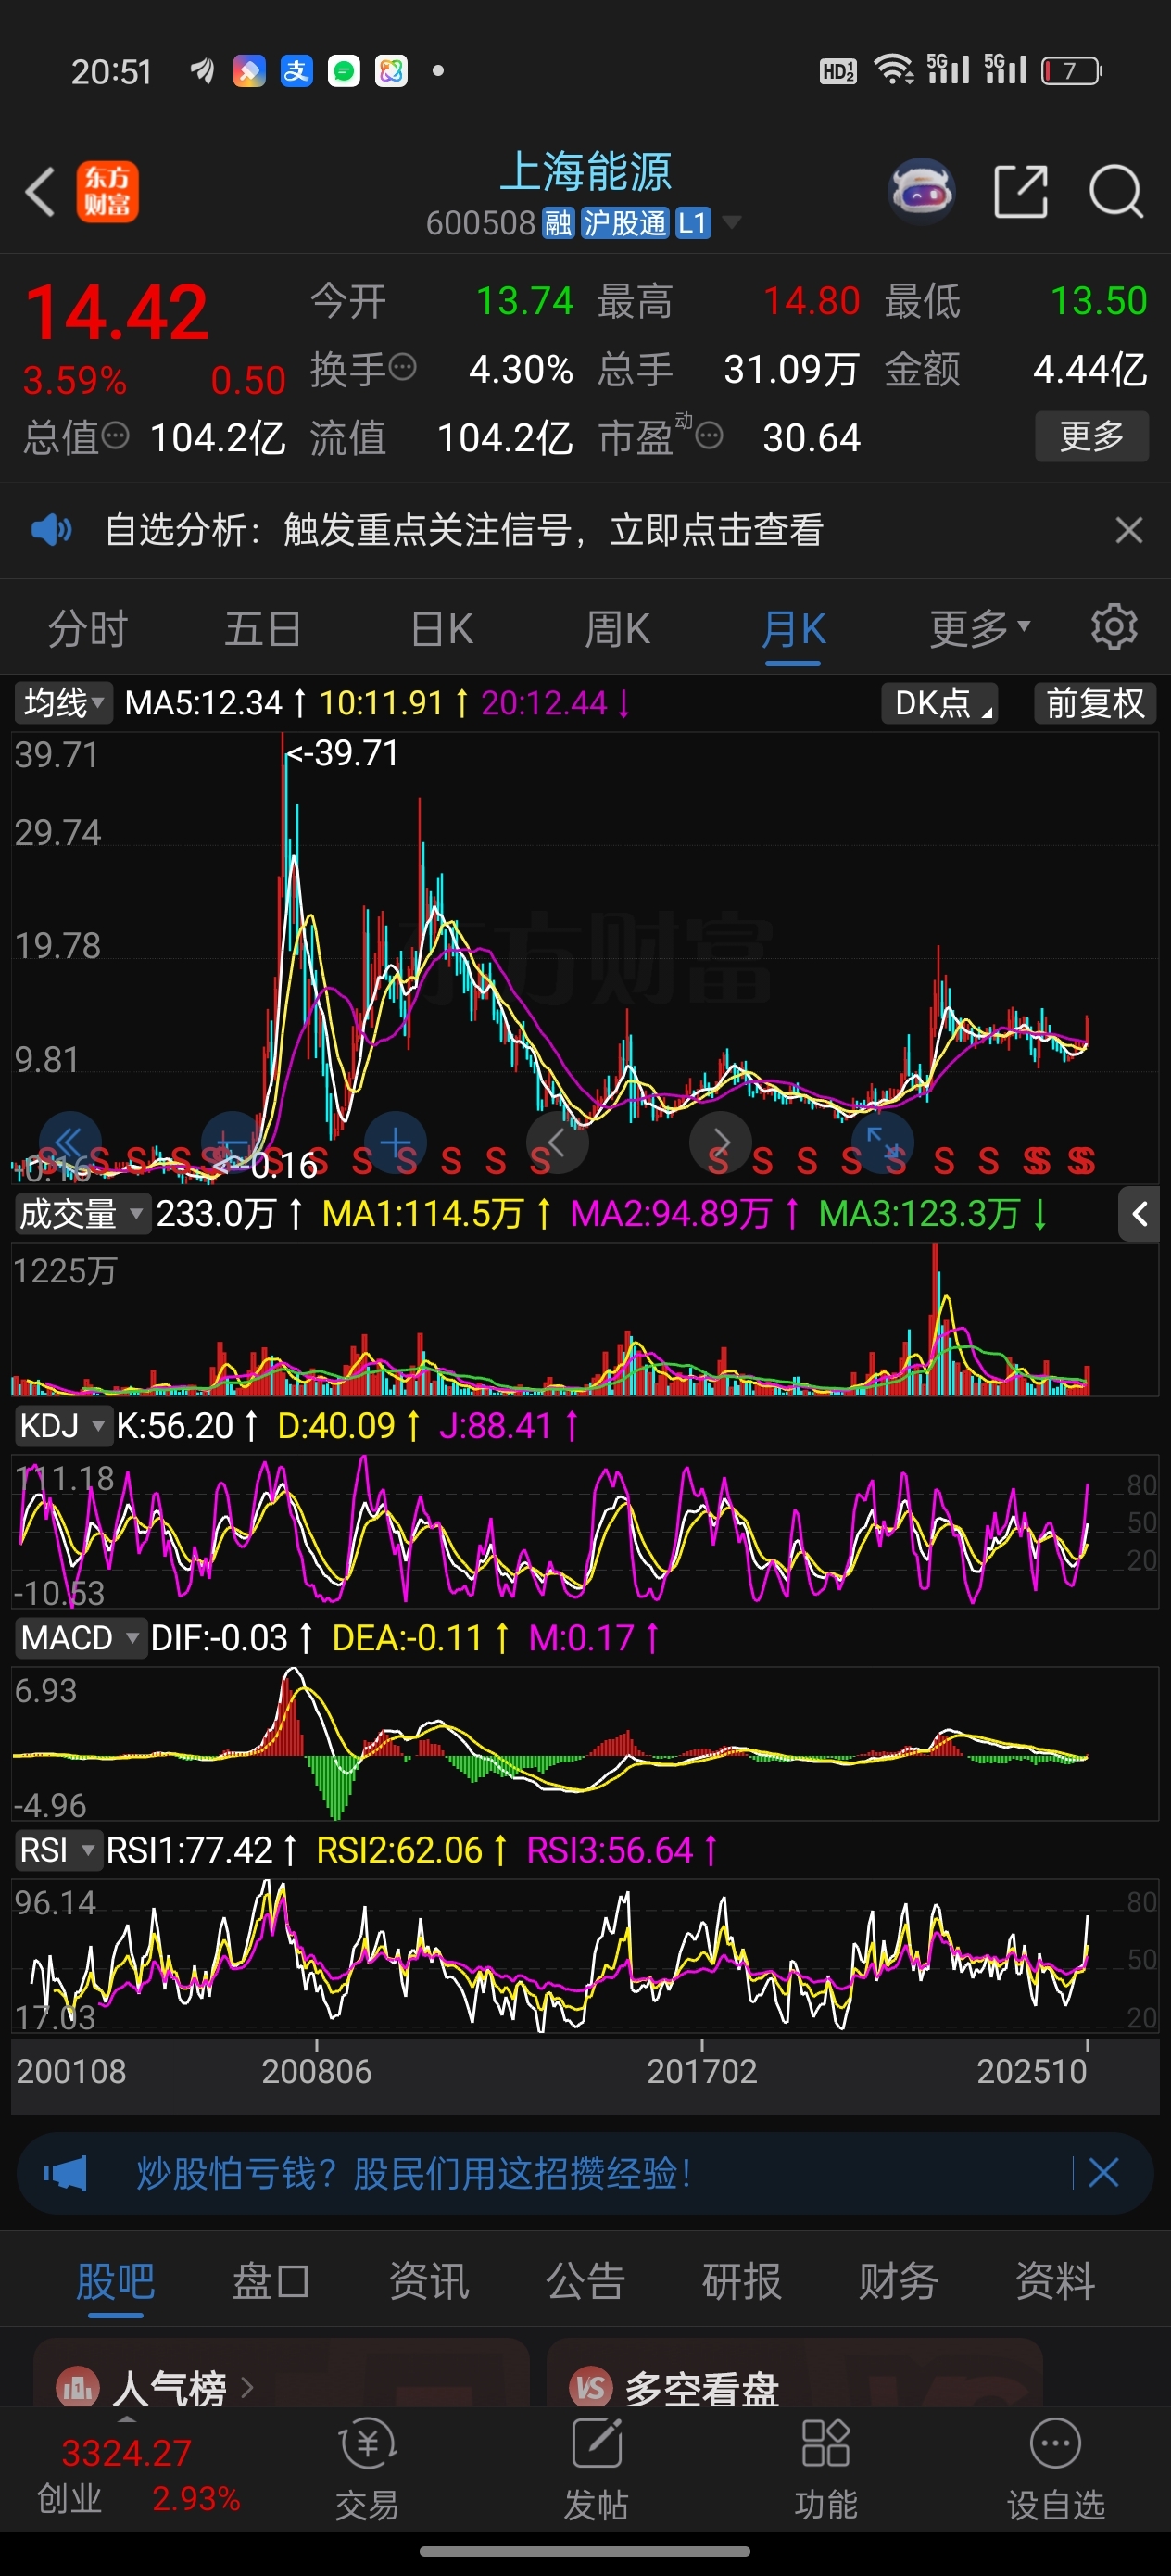Image resolution: width=1171 pixels, height=2576 pixels.
Task: Open the MACD indicator dropdown
Action: pos(80,1637)
